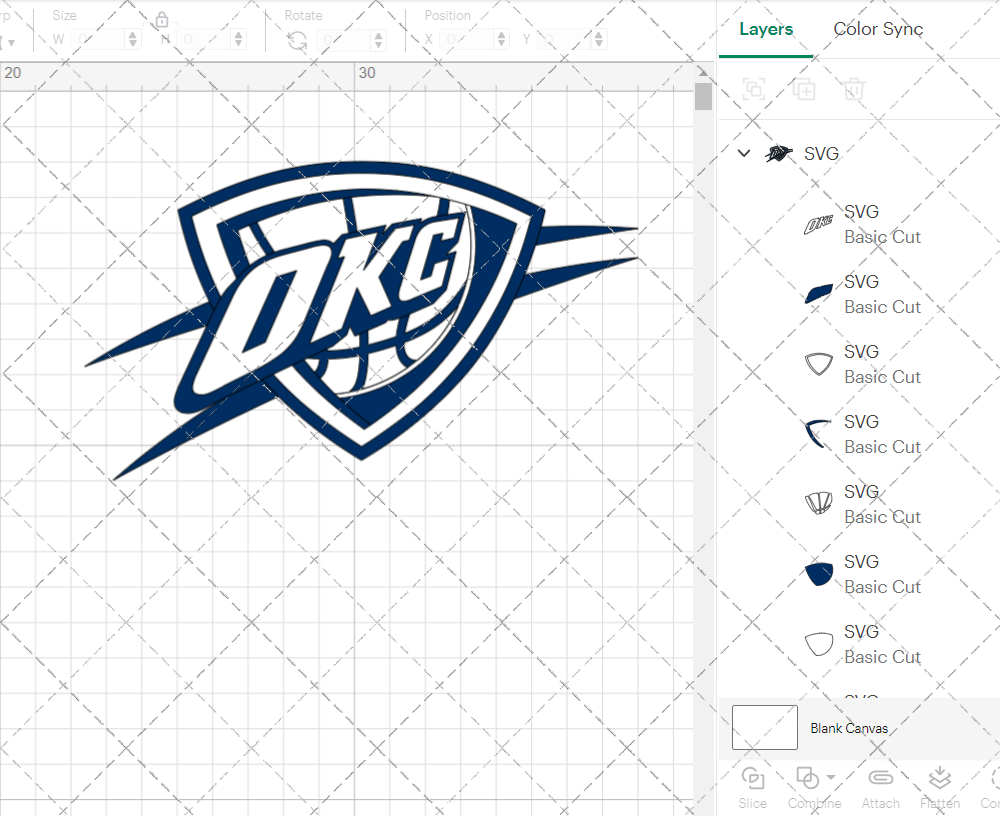Open the Combine dropdown arrow
The height and width of the screenshot is (816, 1000).
click(831, 777)
